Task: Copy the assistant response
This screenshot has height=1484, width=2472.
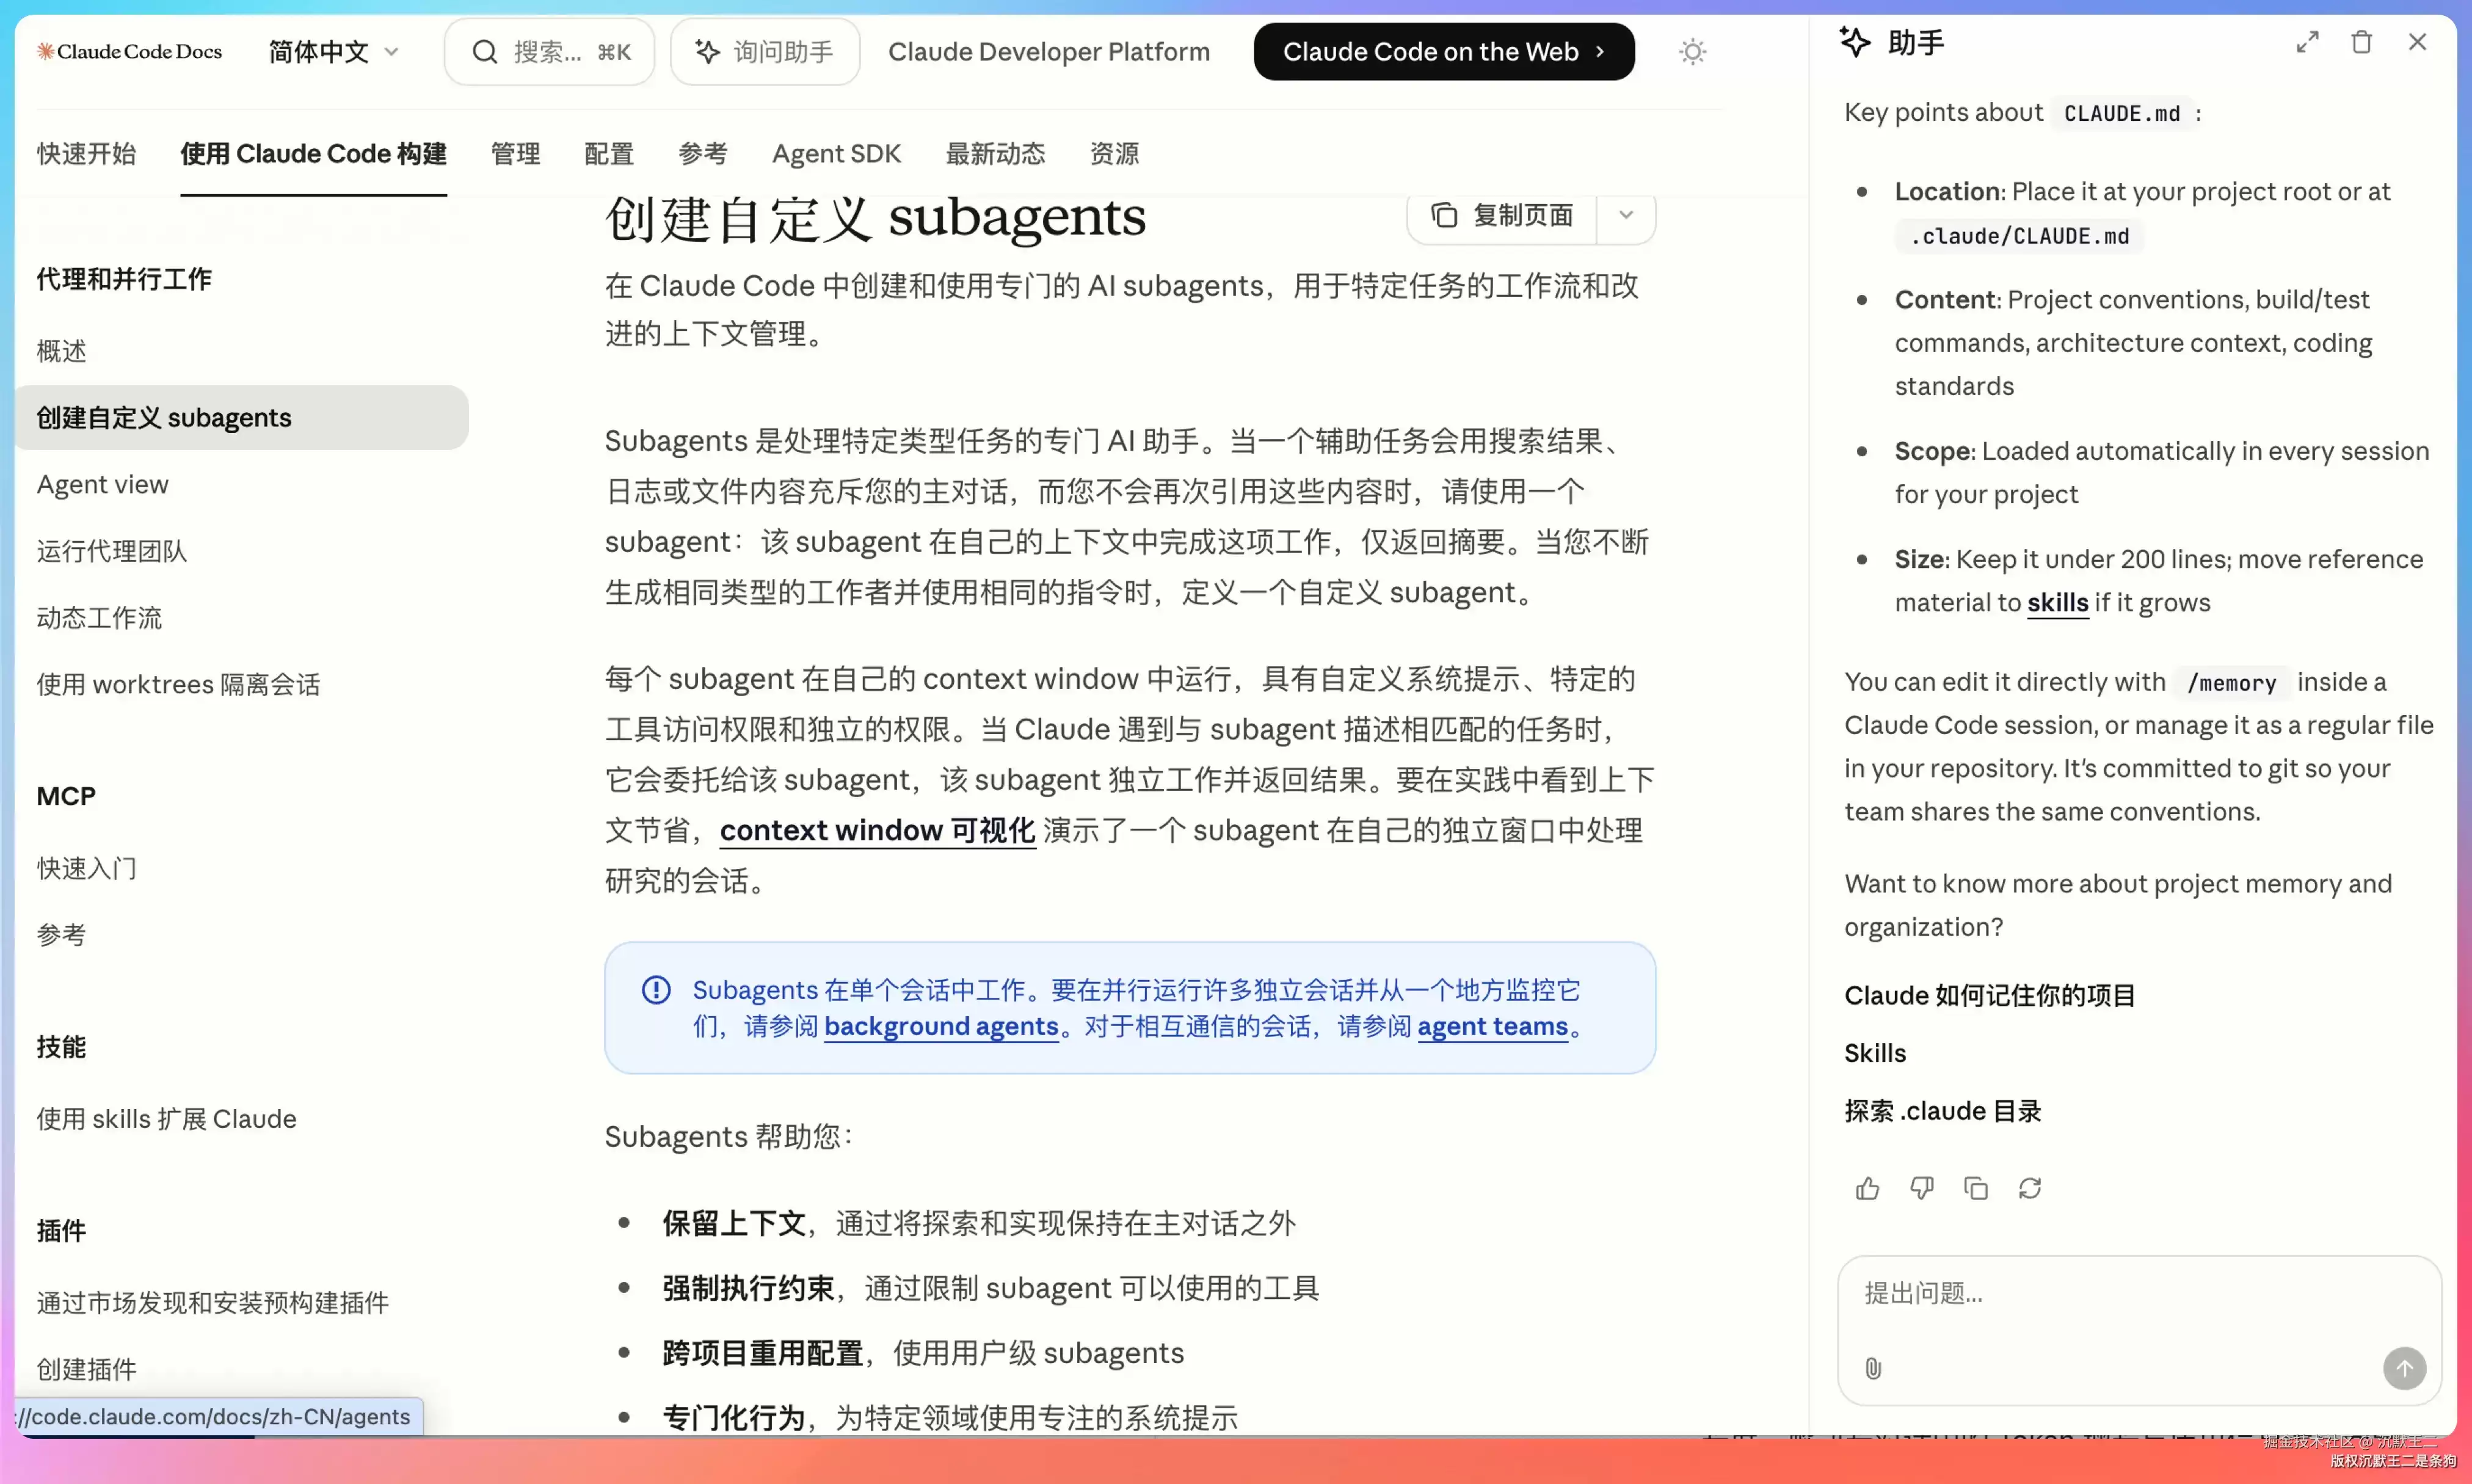Action: (1975, 1188)
